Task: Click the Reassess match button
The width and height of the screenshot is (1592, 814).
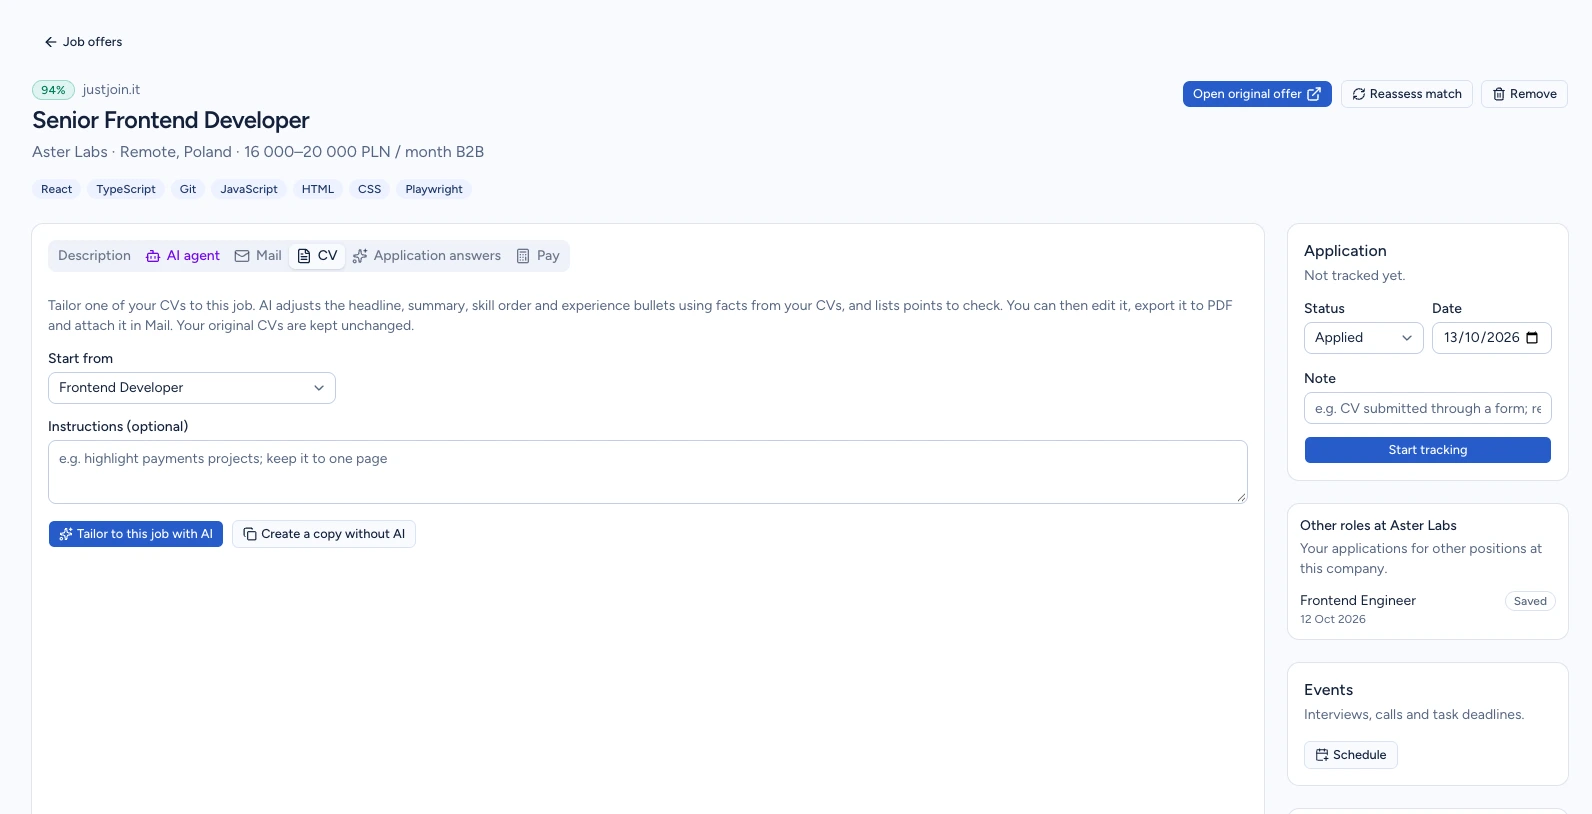Action: (1407, 94)
